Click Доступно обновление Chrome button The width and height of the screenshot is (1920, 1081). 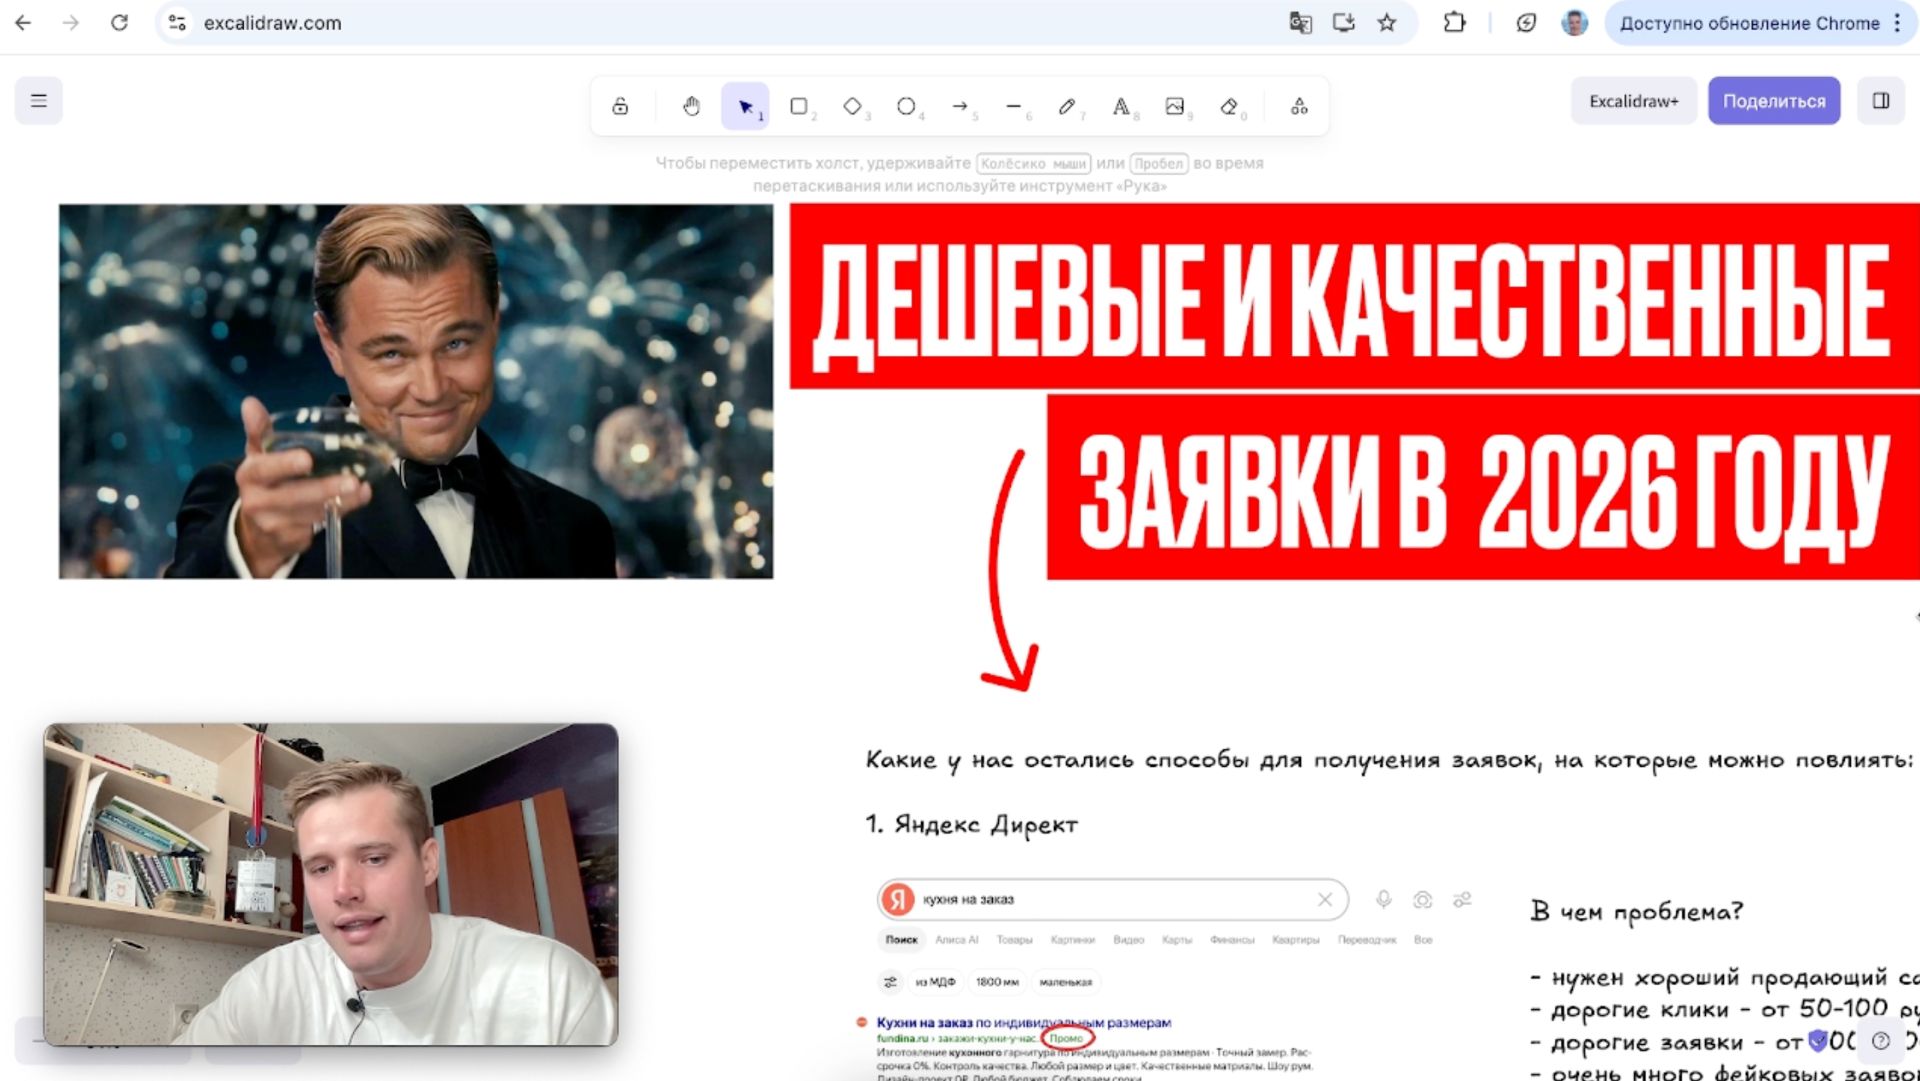(x=1749, y=23)
